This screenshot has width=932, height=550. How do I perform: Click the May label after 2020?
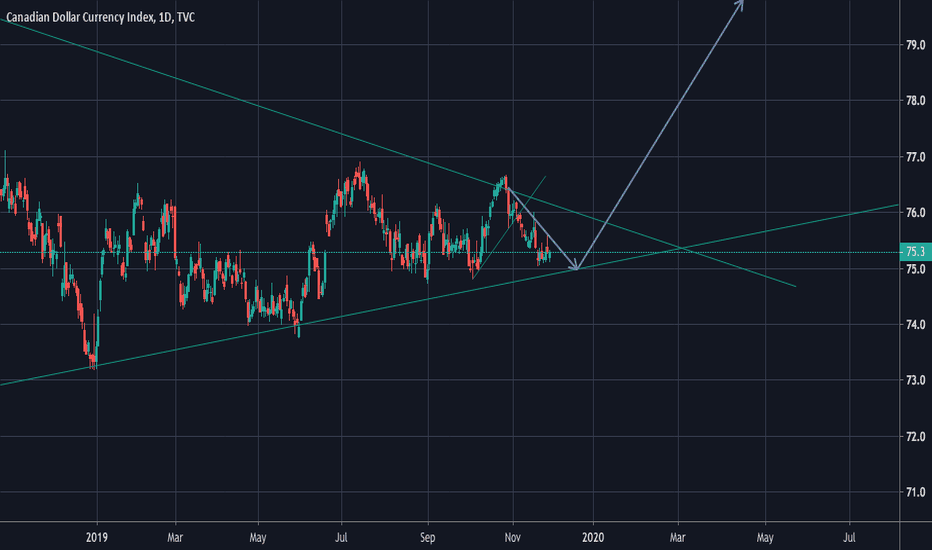pyautogui.click(x=765, y=538)
